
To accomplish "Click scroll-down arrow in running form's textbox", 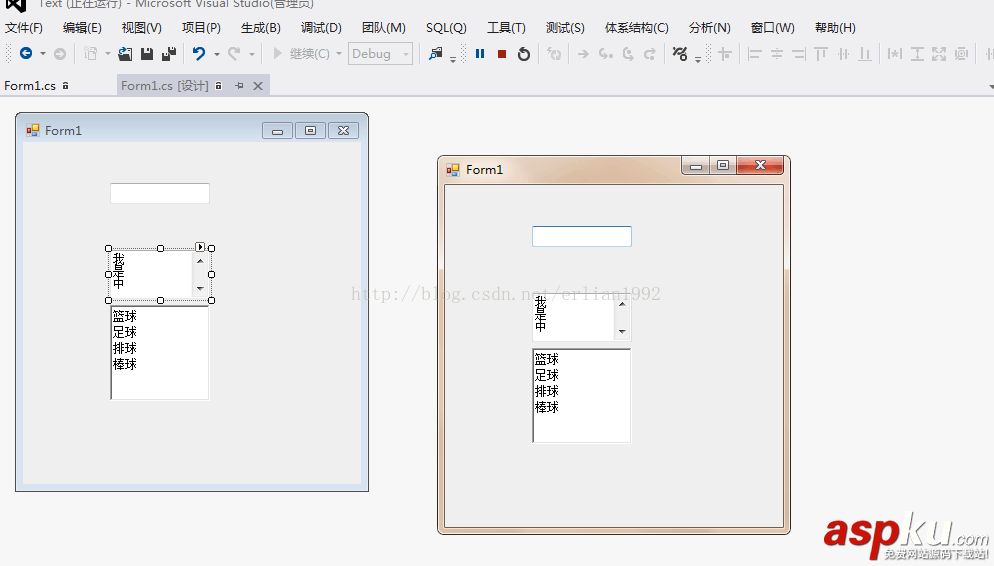I will [x=622, y=331].
